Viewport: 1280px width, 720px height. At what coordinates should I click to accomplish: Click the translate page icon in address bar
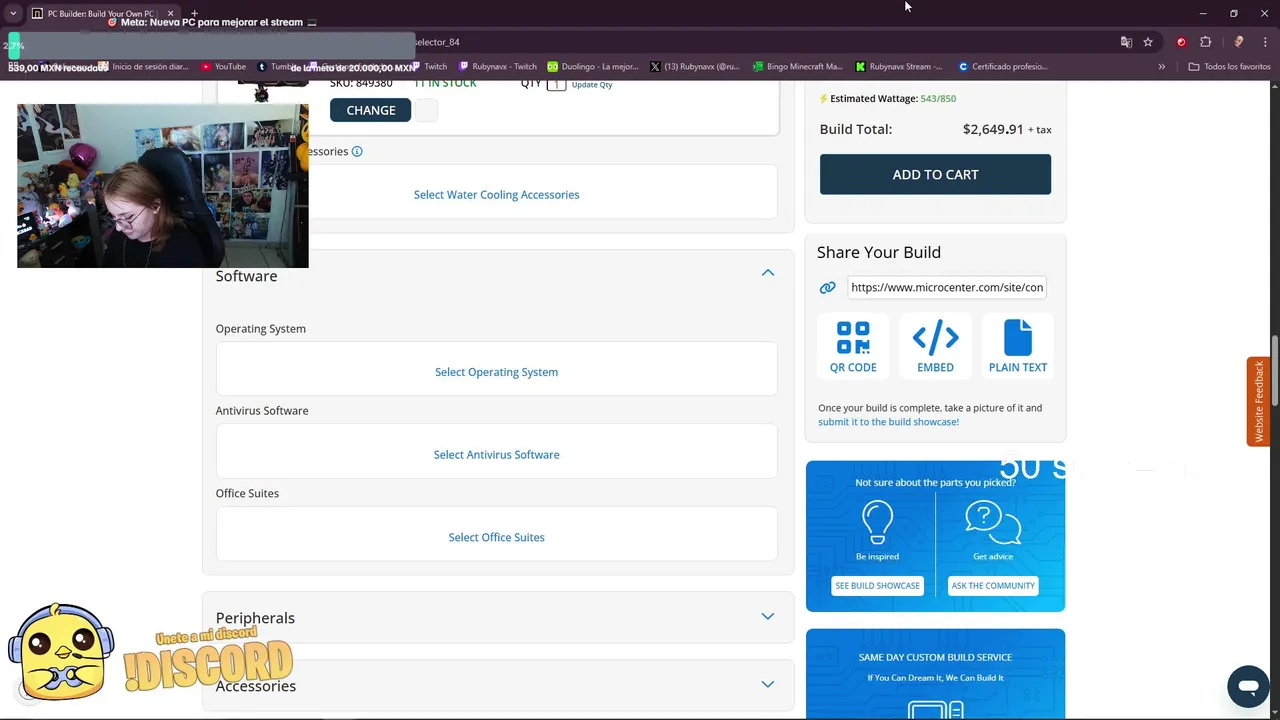[x=1126, y=42]
